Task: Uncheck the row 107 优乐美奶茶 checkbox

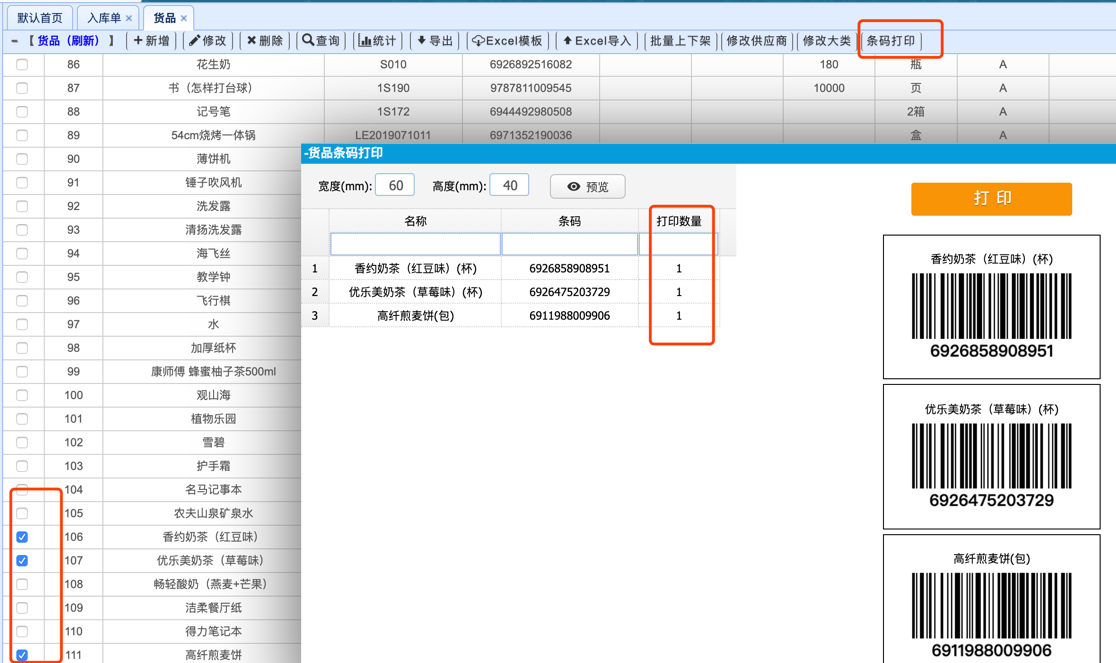Action: (22, 561)
